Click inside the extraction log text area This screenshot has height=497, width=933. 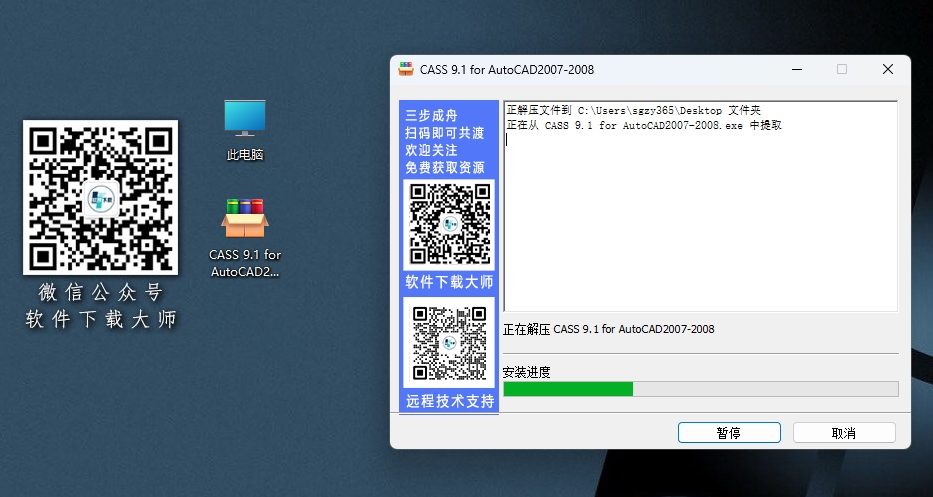[x=700, y=230]
